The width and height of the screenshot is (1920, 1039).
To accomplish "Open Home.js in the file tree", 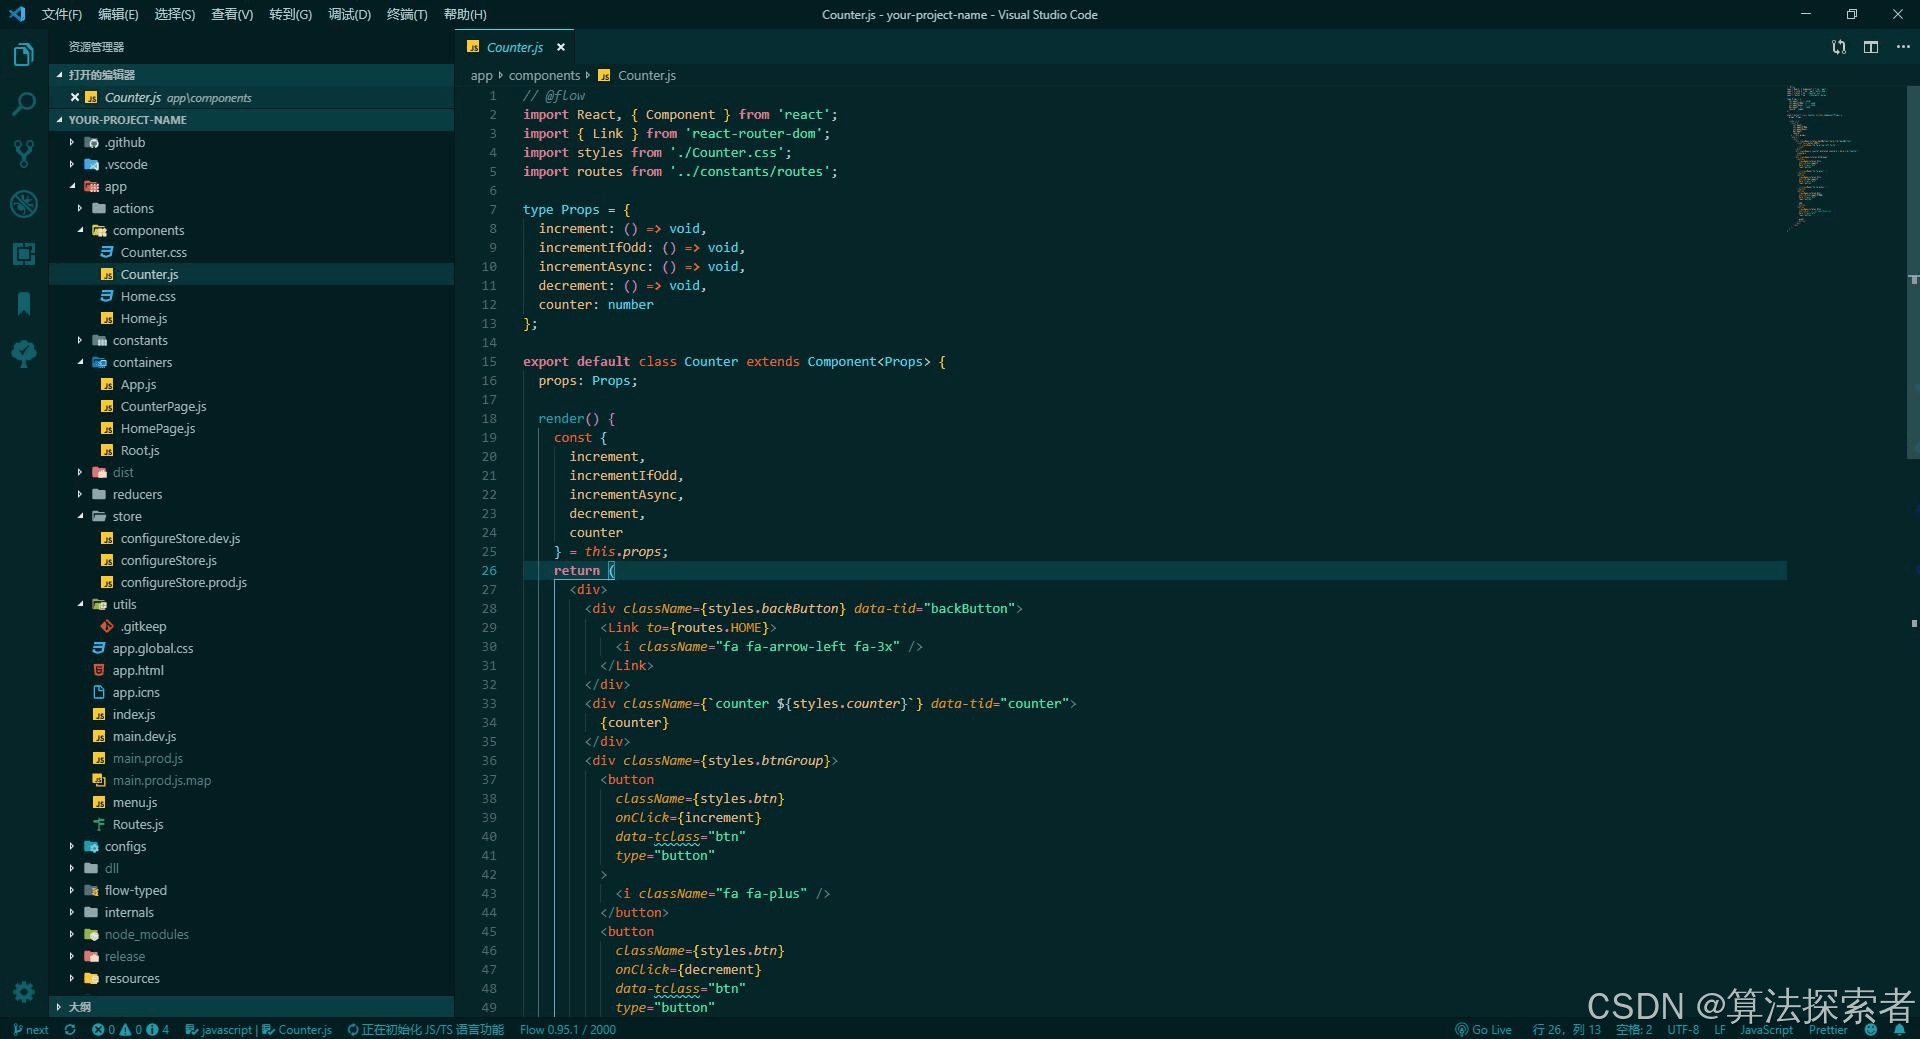I will point(251,318).
